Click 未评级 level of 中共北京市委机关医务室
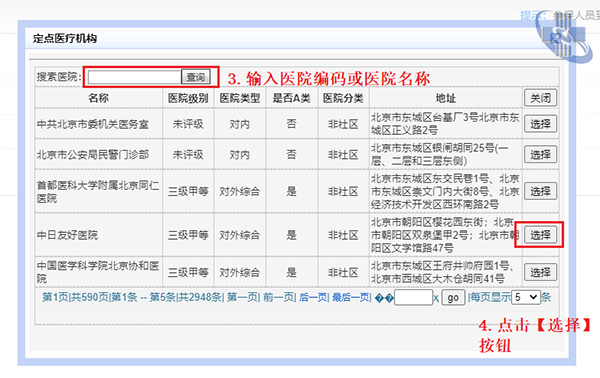This screenshot has height=378, width=600. tap(188, 124)
